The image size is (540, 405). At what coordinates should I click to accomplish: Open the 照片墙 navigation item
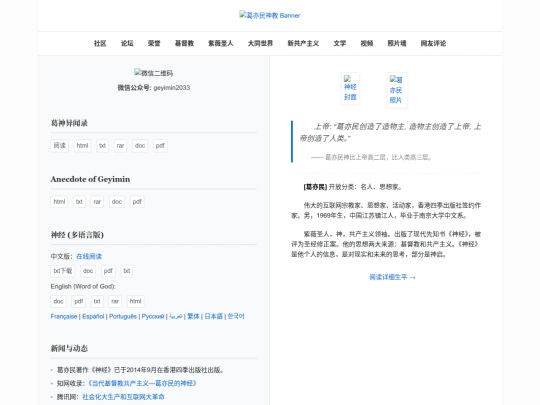point(397,43)
